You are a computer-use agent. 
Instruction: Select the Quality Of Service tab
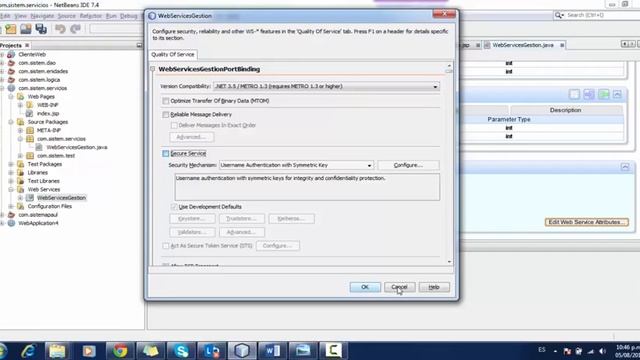(173, 54)
